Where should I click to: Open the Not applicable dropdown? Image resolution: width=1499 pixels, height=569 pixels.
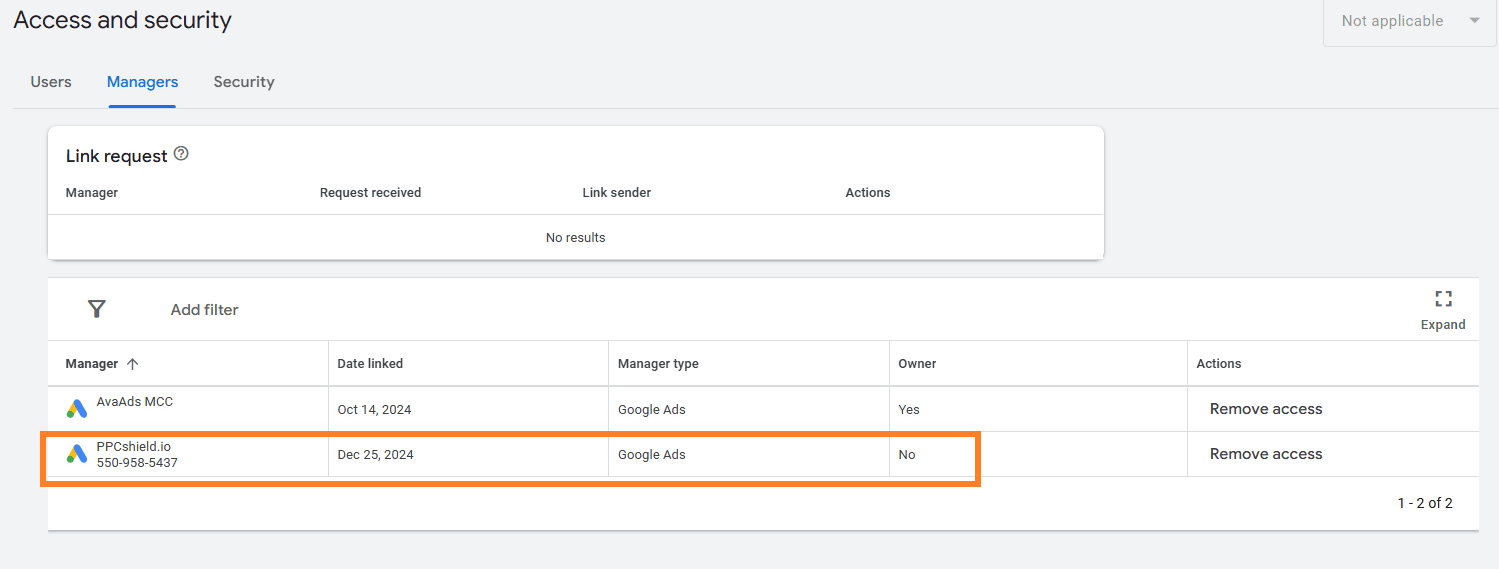(x=1410, y=21)
